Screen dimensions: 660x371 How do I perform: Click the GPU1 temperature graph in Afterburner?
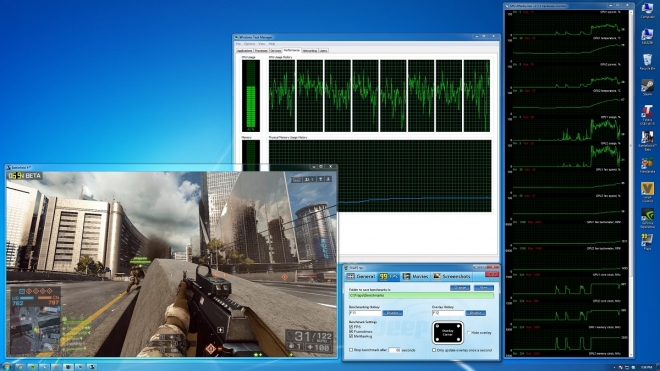[567, 50]
